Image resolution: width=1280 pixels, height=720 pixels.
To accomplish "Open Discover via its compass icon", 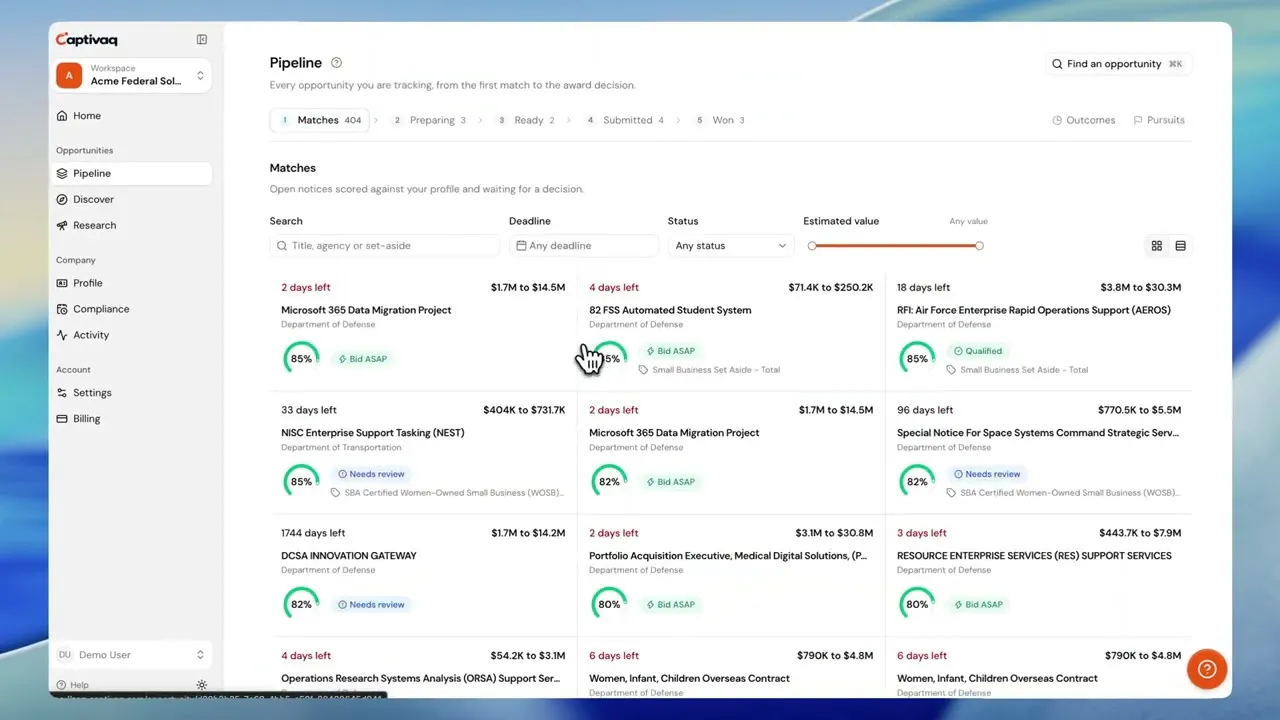I will pos(63,200).
